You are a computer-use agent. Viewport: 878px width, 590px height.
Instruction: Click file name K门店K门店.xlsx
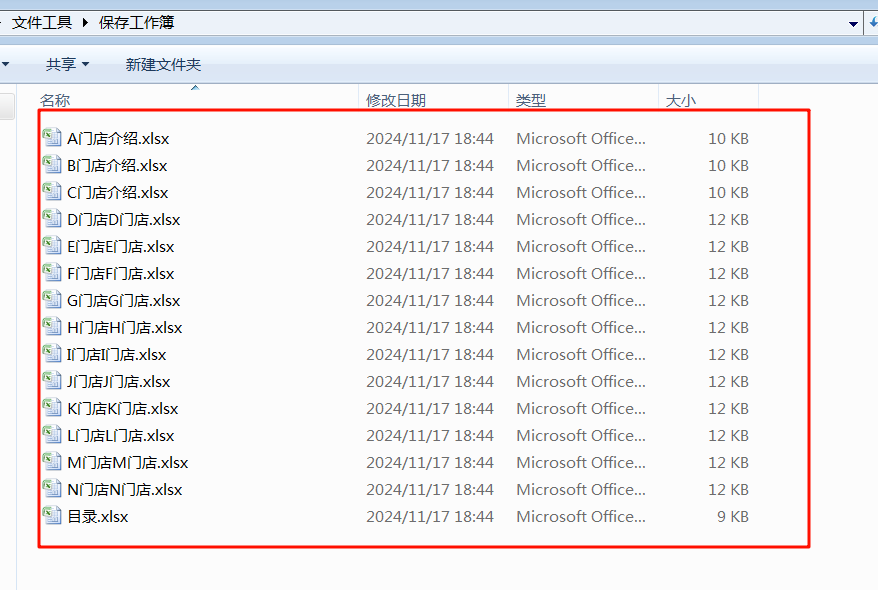(123, 408)
